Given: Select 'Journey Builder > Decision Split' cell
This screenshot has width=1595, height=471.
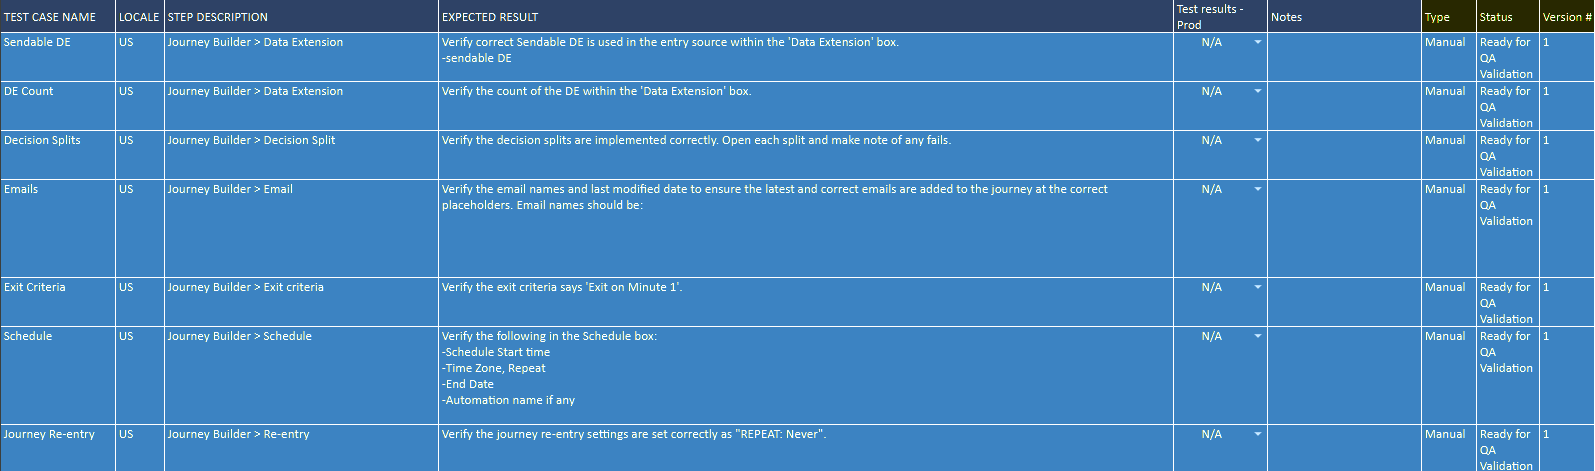Looking at the screenshot, I should [x=301, y=155].
